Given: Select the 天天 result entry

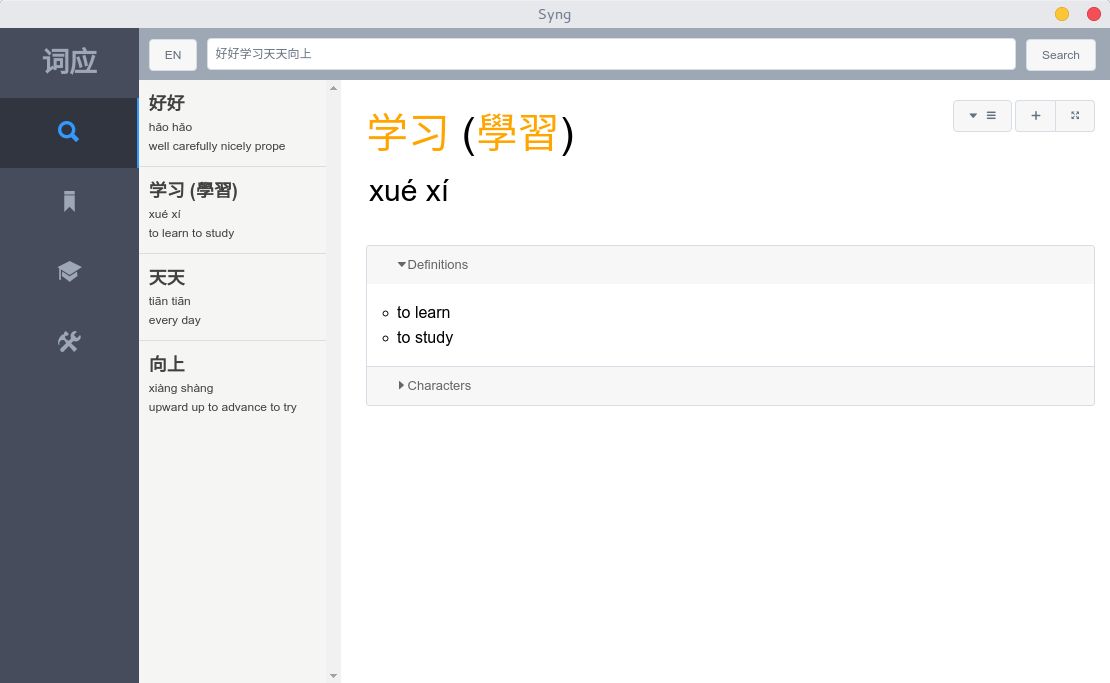Looking at the screenshot, I should point(232,297).
